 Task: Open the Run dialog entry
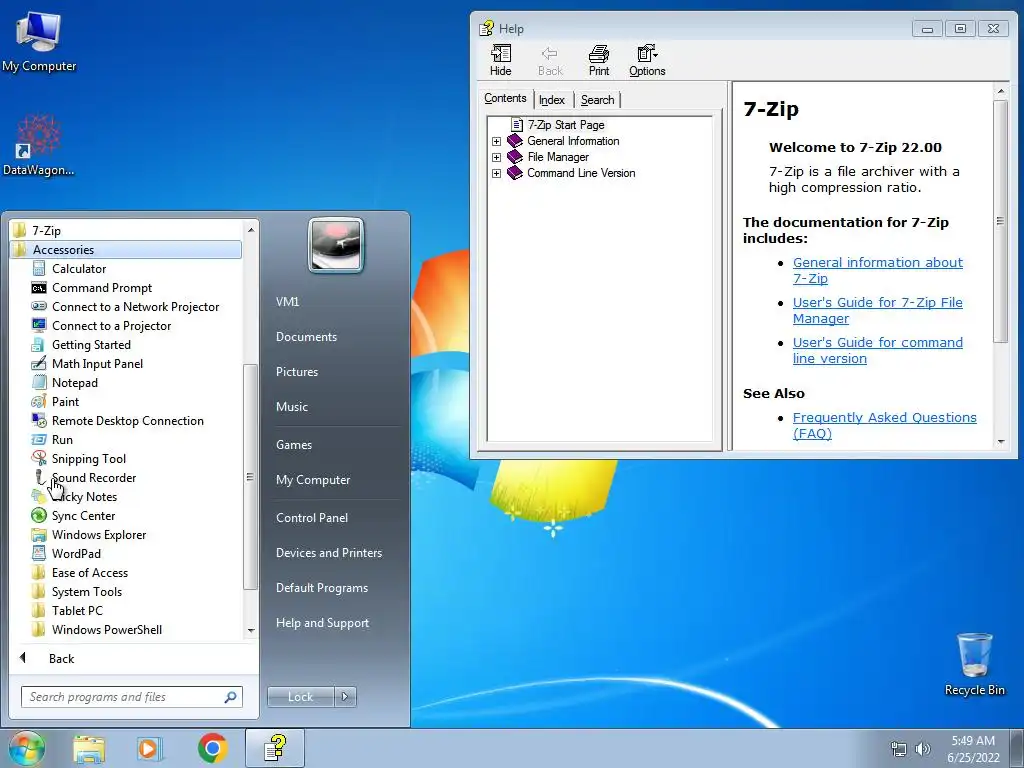(x=62, y=440)
